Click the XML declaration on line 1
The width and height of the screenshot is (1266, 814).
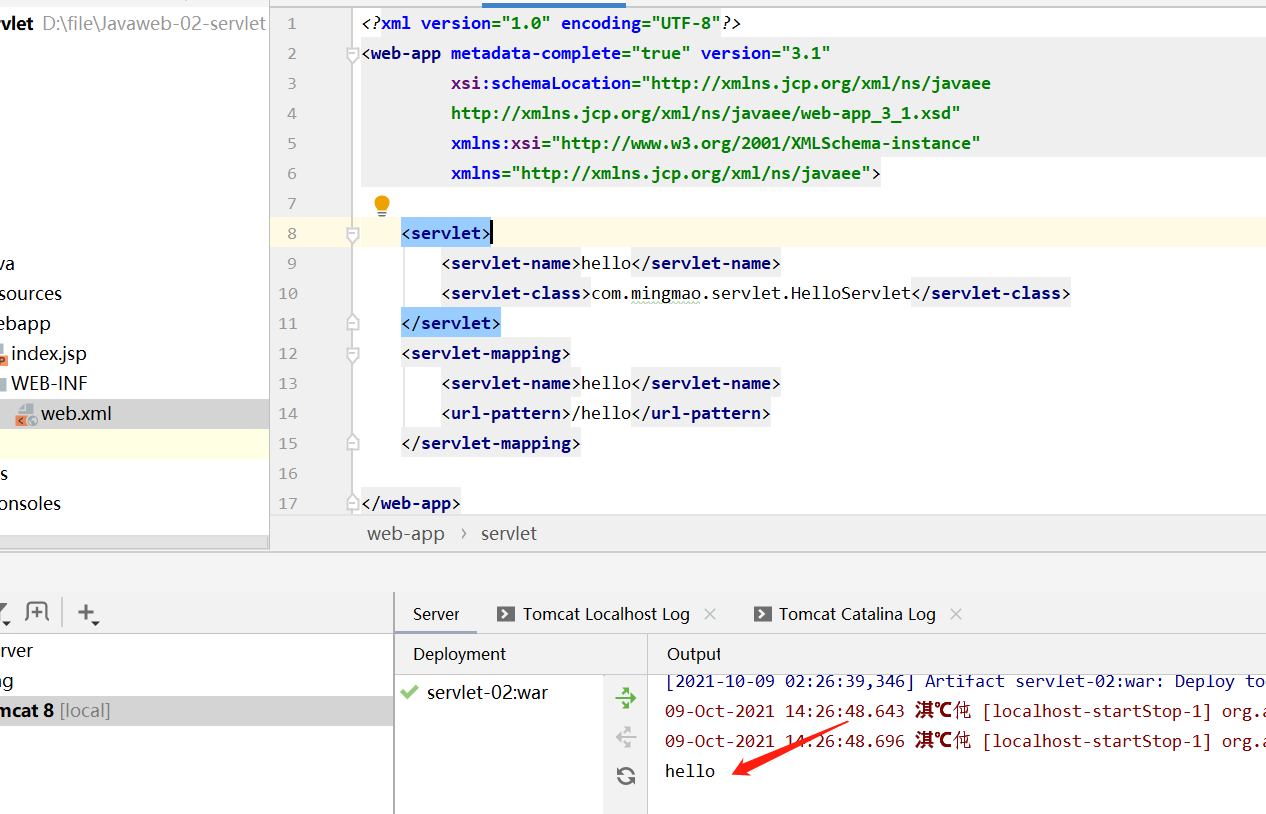(x=551, y=24)
